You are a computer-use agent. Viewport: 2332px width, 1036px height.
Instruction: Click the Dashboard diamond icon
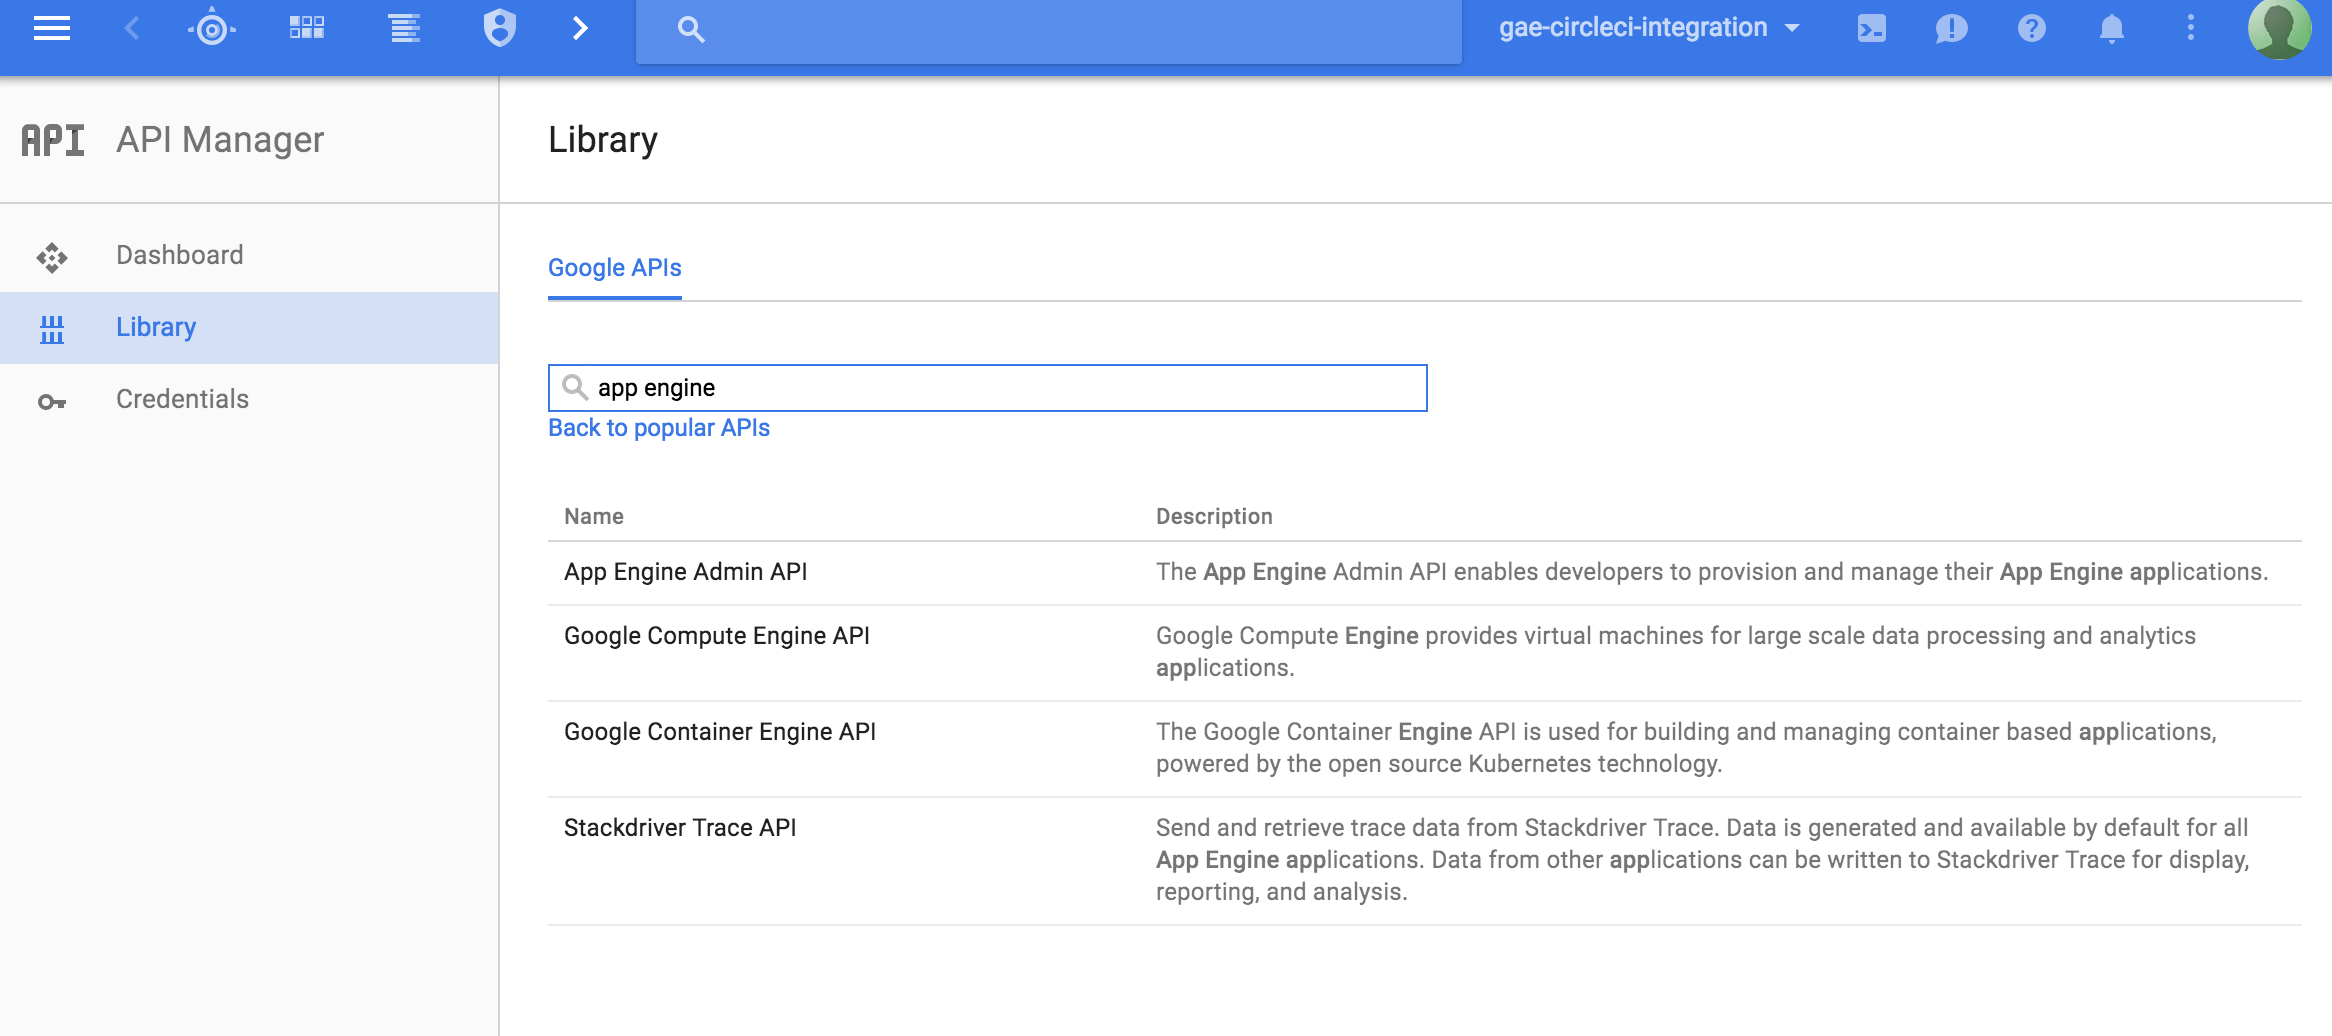pyautogui.click(x=52, y=257)
